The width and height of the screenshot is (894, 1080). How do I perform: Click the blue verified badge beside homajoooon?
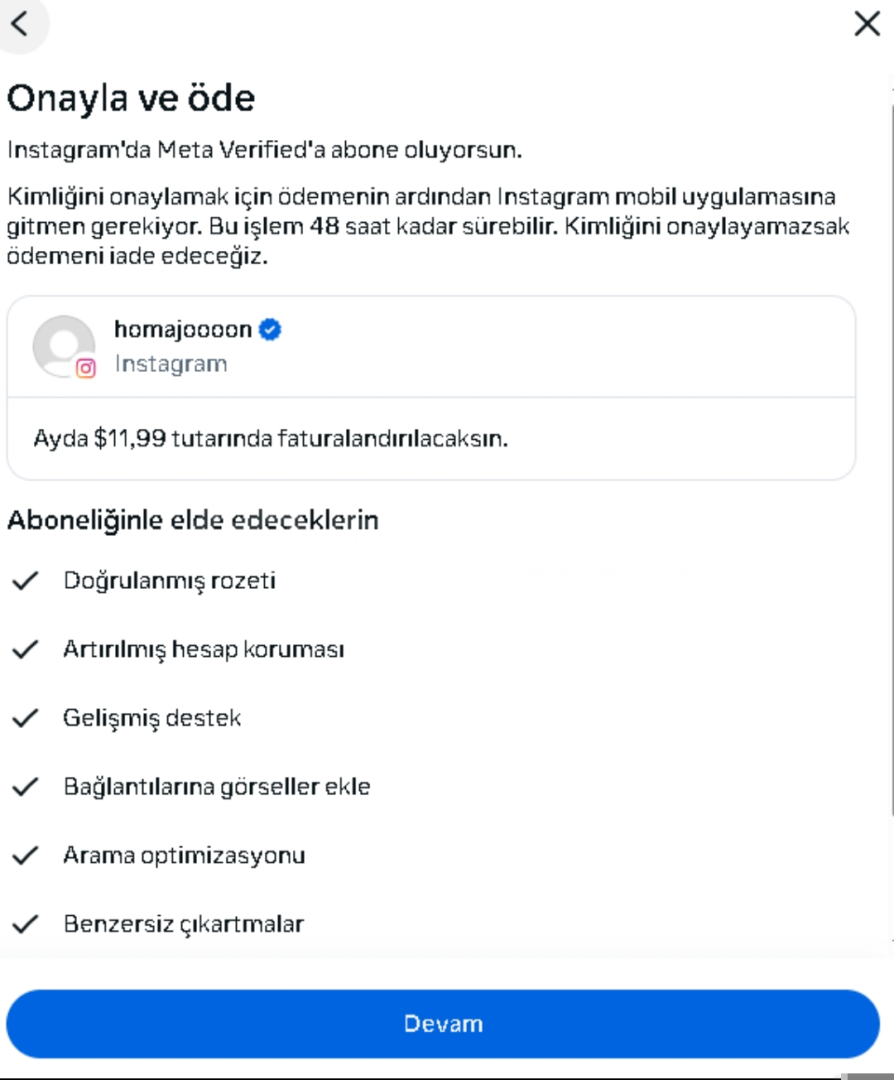(270, 329)
